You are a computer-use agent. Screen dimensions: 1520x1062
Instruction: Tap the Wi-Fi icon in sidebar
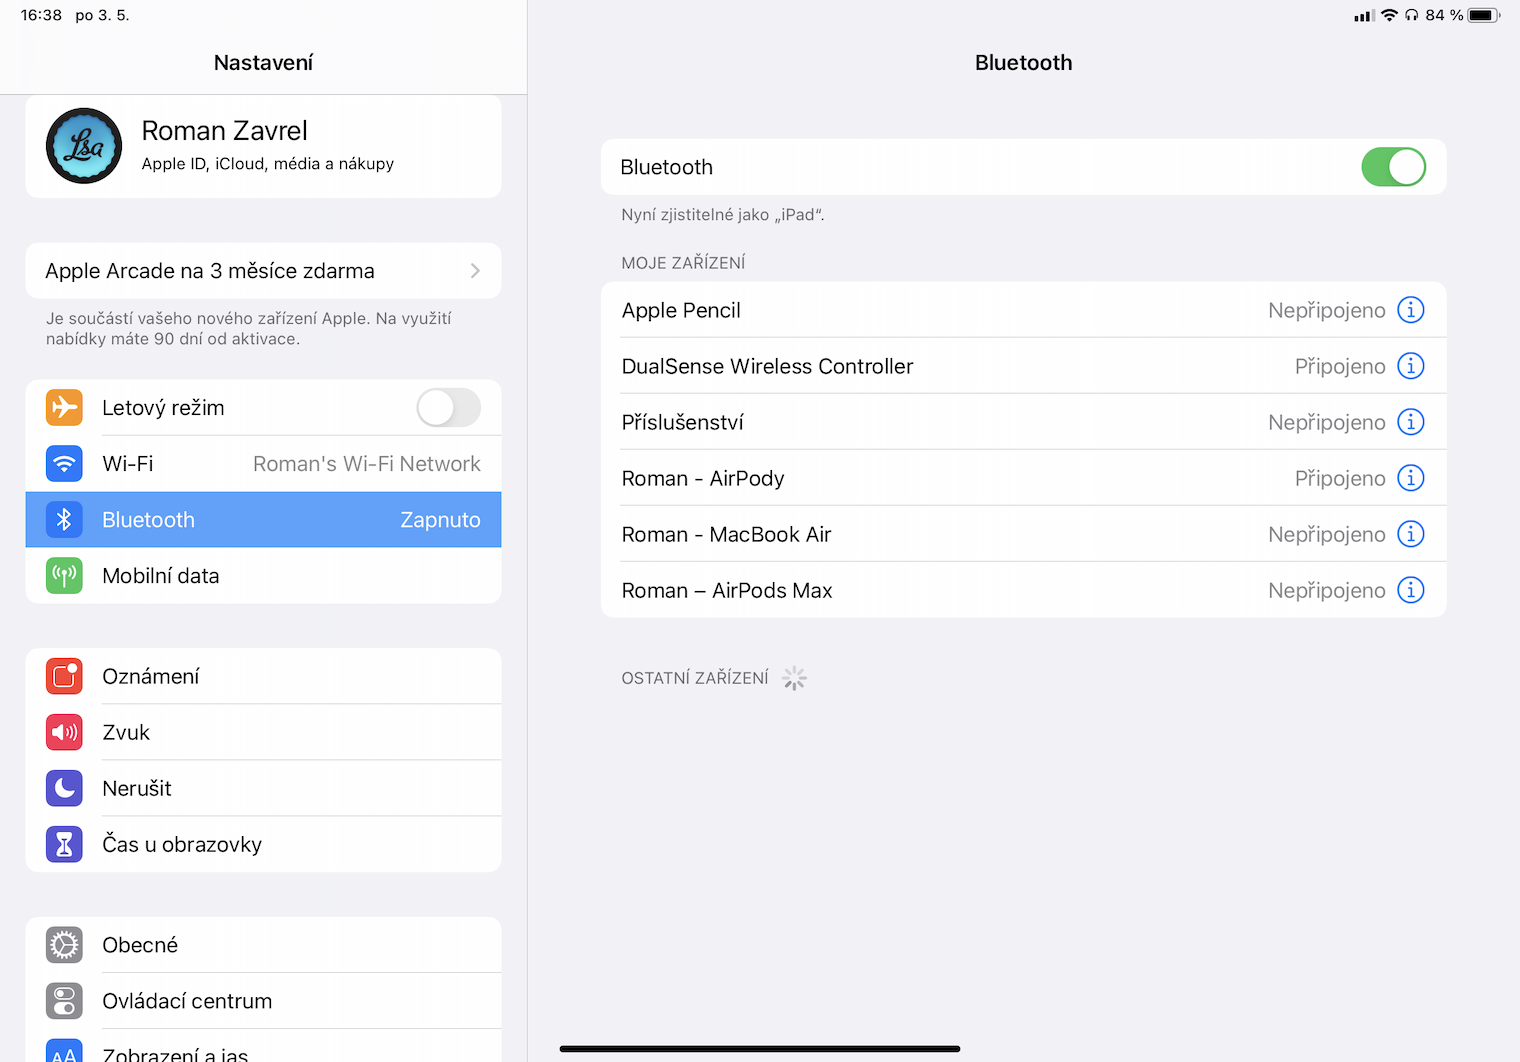pos(64,464)
